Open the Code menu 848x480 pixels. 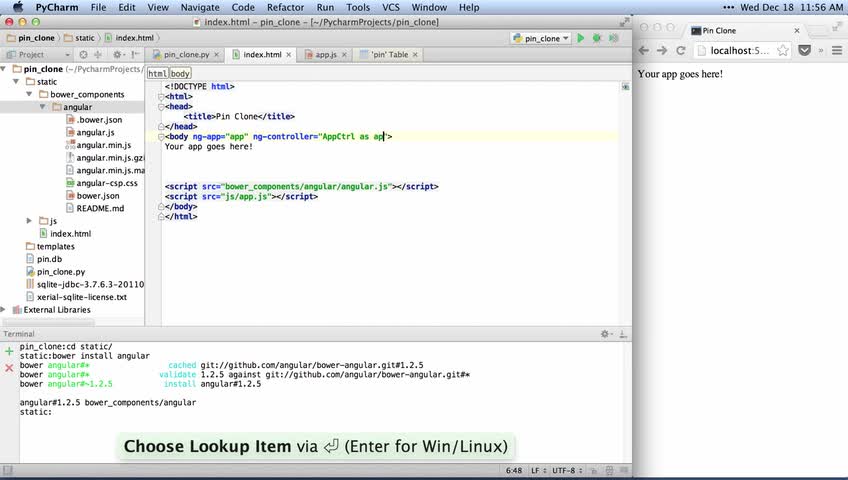pos(243,8)
